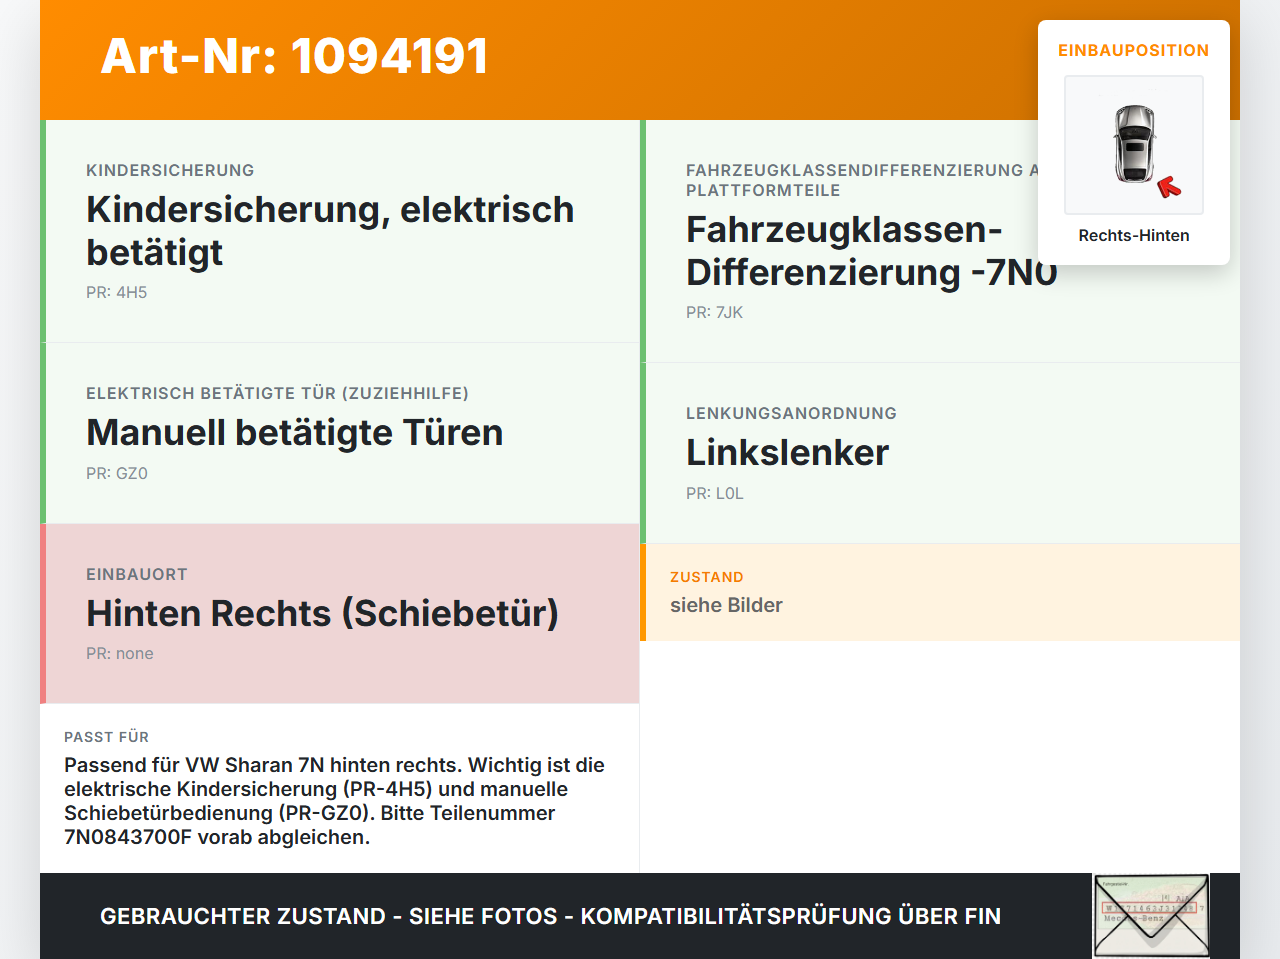Click the 'siehe Bilder' condition text
The height and width of the screenshot is (959, 1280).
726,605
